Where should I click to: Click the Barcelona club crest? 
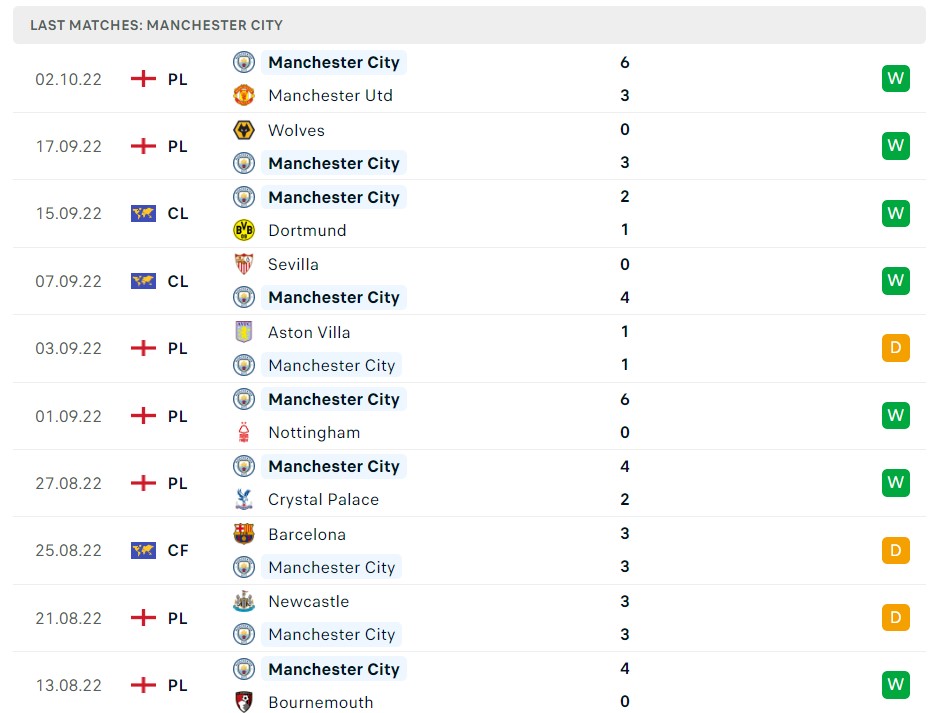[x=243, y=534]
